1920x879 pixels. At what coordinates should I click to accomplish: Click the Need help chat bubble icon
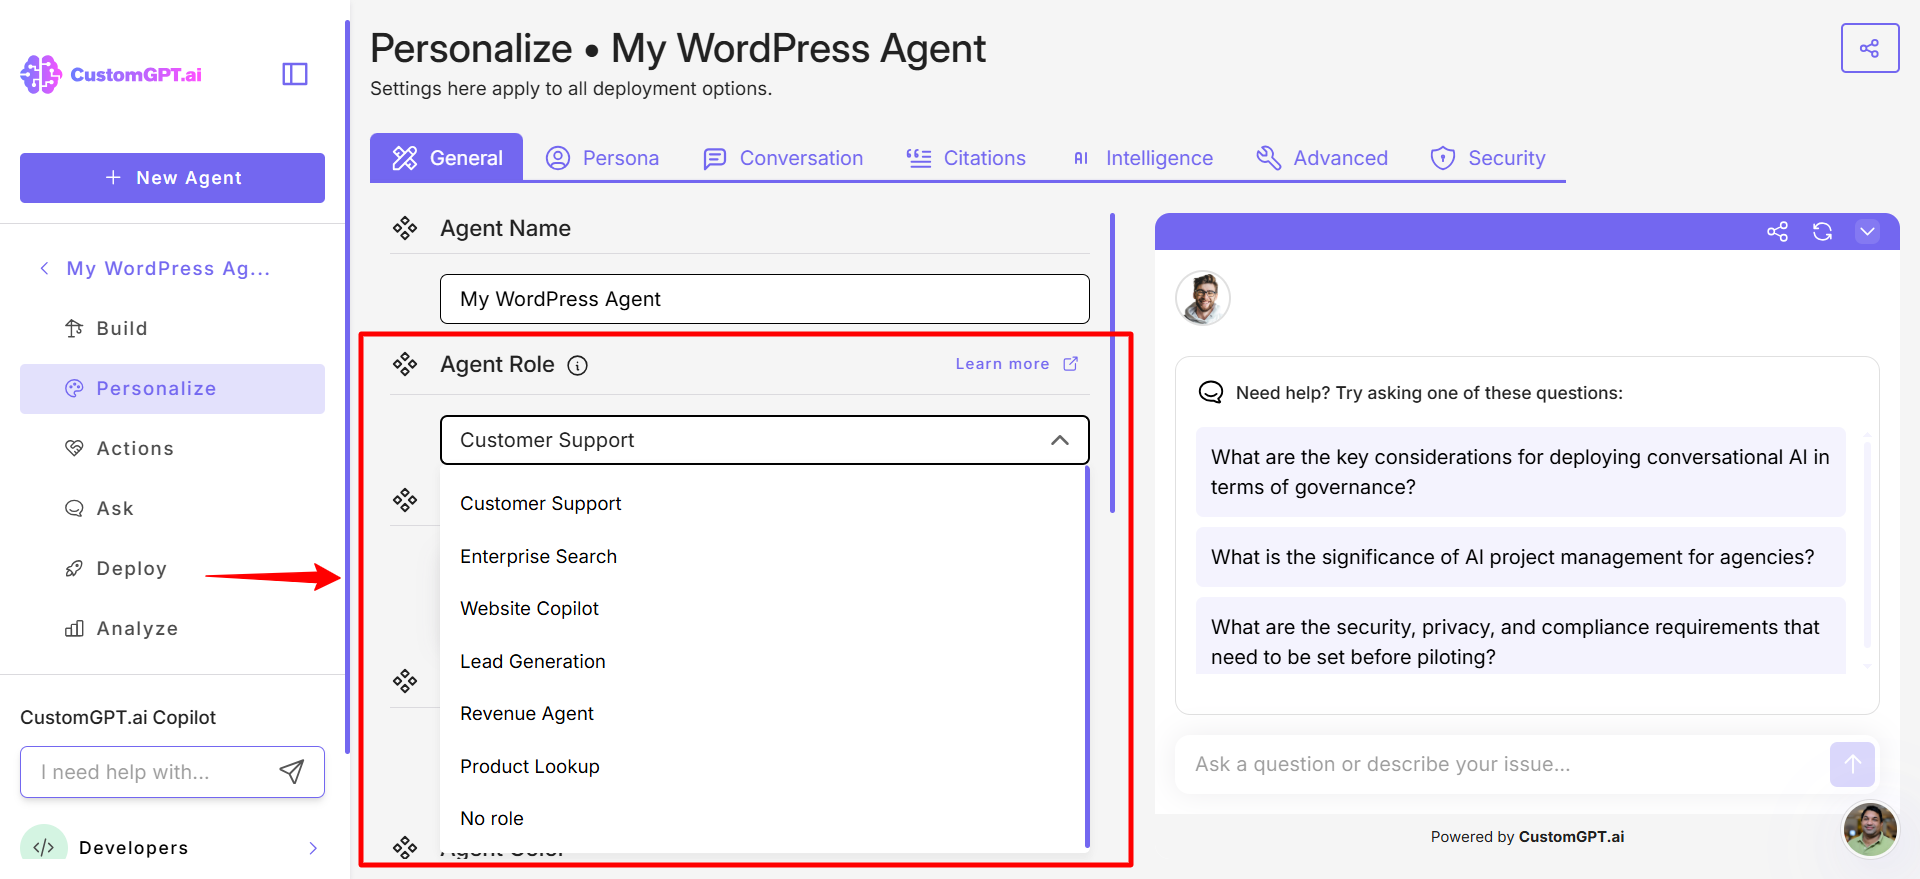tap(1211, 392)
